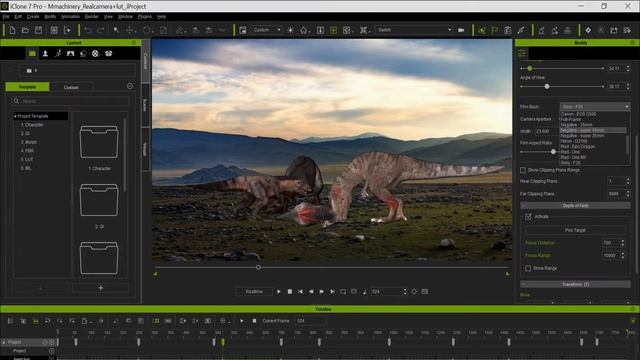Image resolution: width=640 pixels, height=360 pixels.
Task: Click the Redo arrow in the top toolbar
Action: click(x=100, y=30)
